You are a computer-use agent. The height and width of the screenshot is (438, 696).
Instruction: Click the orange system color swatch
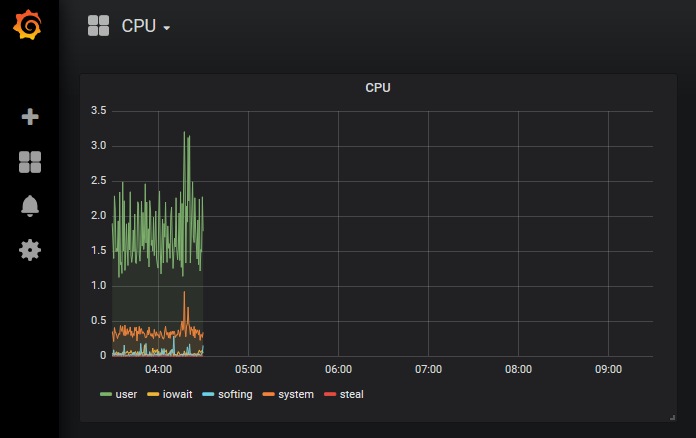tap(269, 395)
